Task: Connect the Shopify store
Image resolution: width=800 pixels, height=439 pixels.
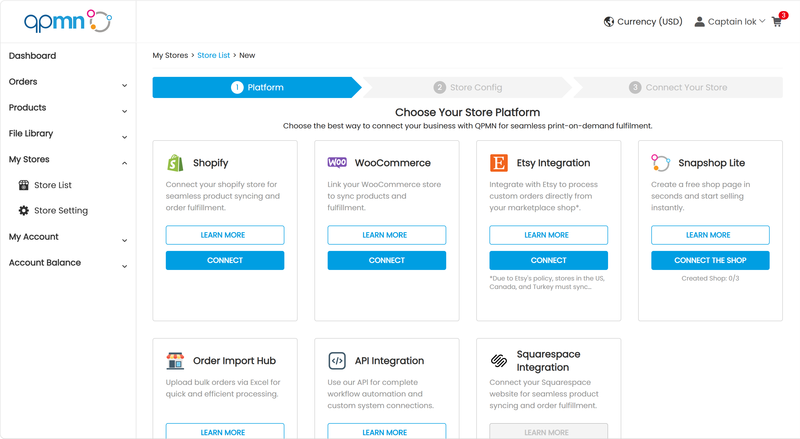Action: 225,260
